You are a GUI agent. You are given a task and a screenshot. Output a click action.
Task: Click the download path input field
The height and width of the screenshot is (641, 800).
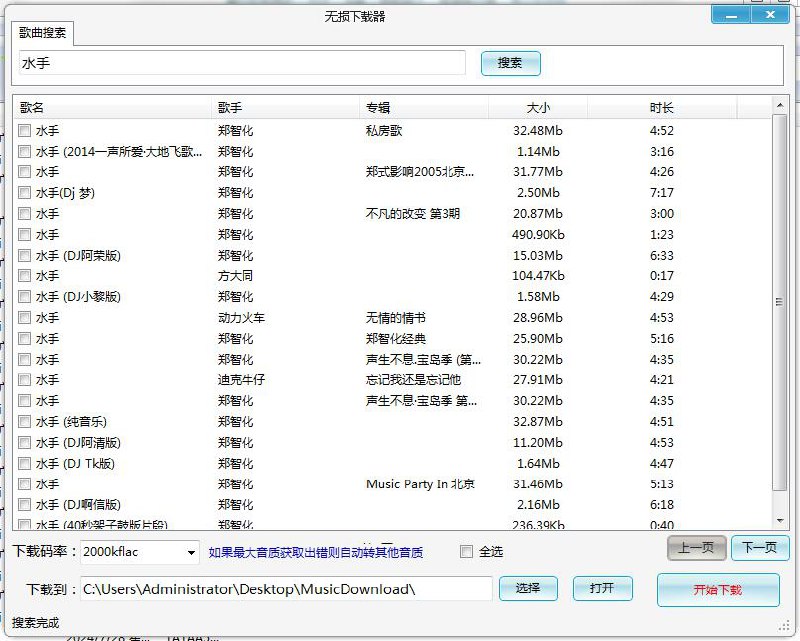(x=300, y=589)
